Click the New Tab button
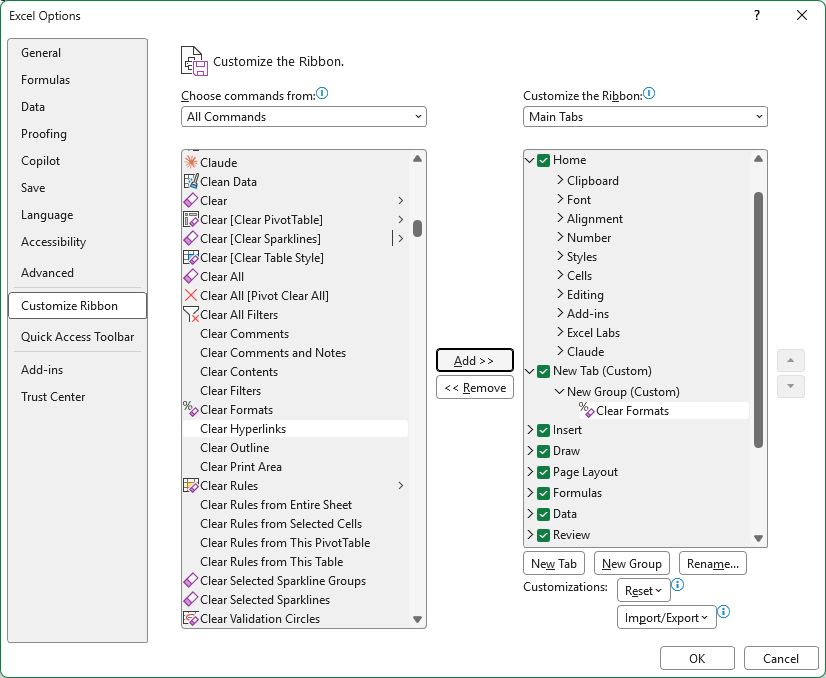Screen dimensions: 826x678 (x=554, y=564)
